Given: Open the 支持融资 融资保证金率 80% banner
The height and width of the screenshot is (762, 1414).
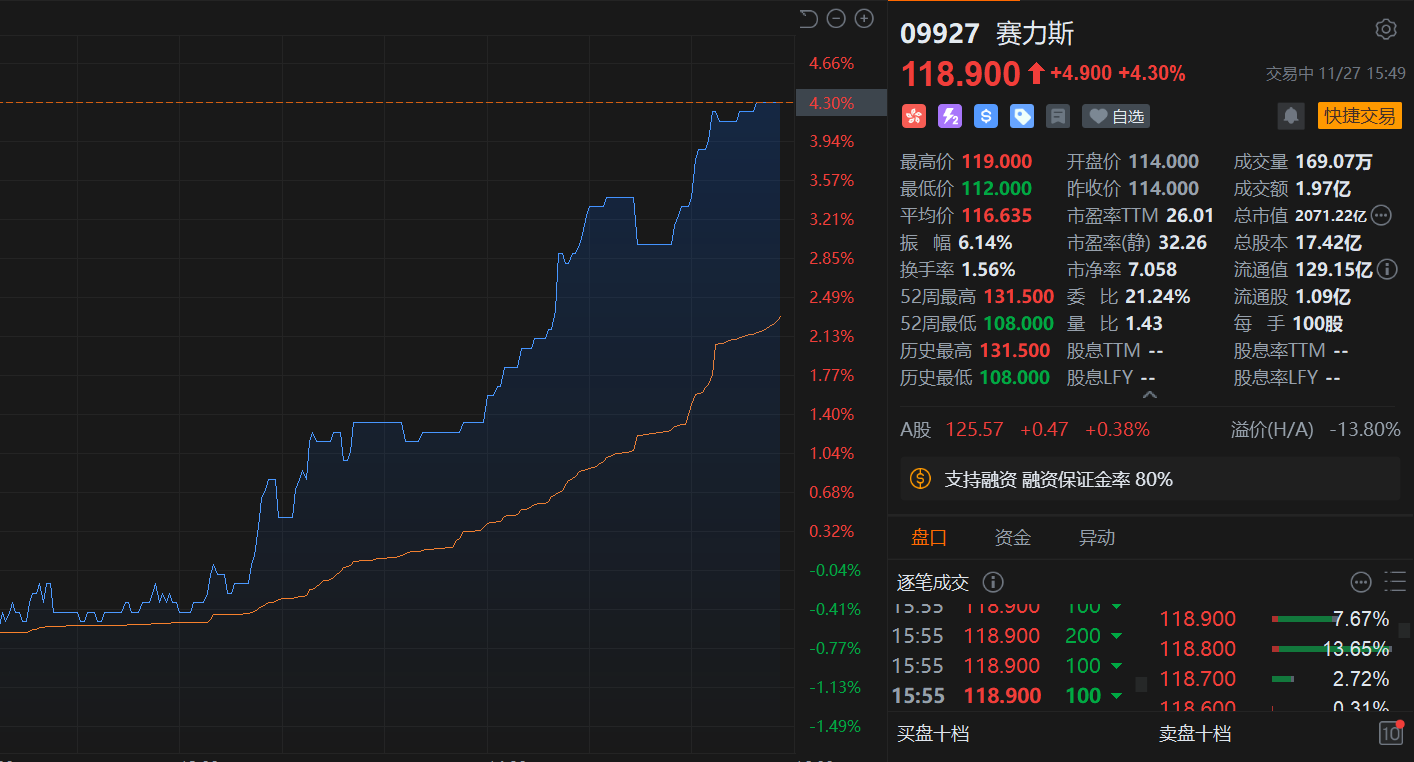Looking at the screenshot, I should (1150, 479).
